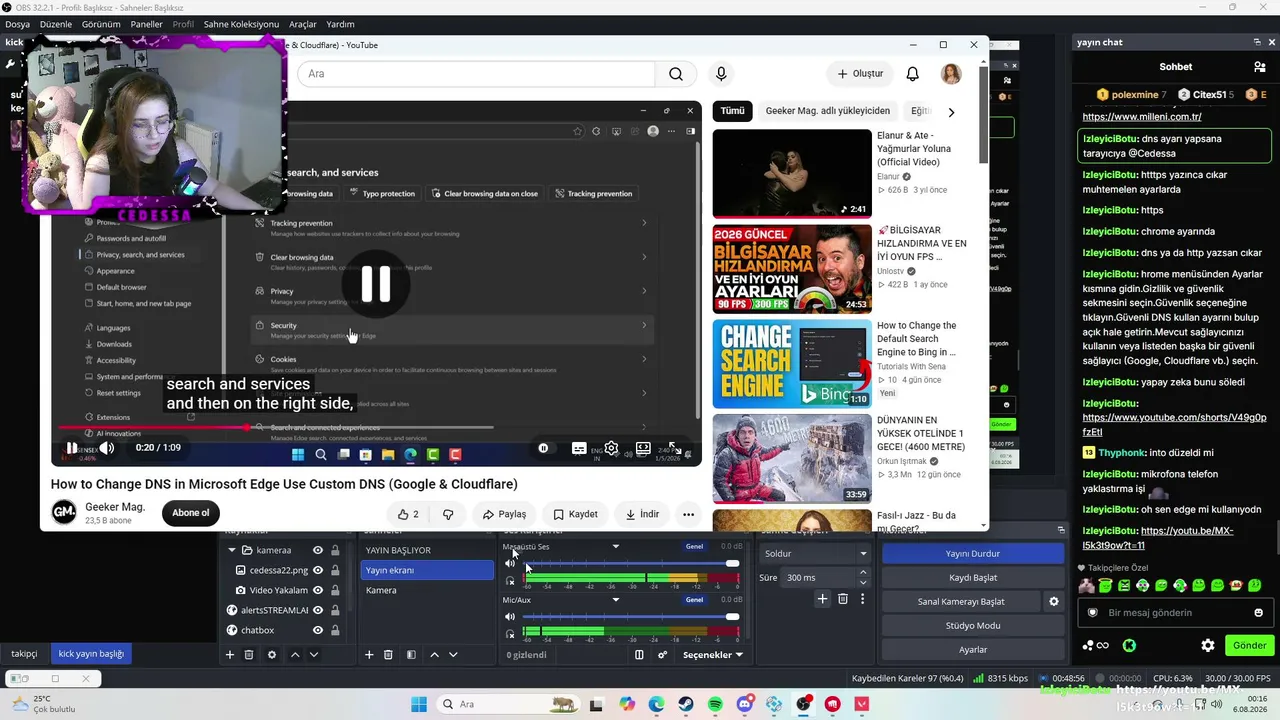Open transition options three-dot menu
Screen dimensions: 1280x720
pos(862,599)
